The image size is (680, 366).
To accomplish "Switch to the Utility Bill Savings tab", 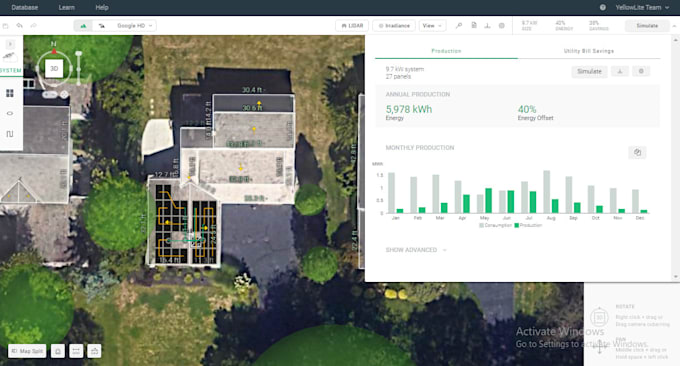I will point(589,51).
